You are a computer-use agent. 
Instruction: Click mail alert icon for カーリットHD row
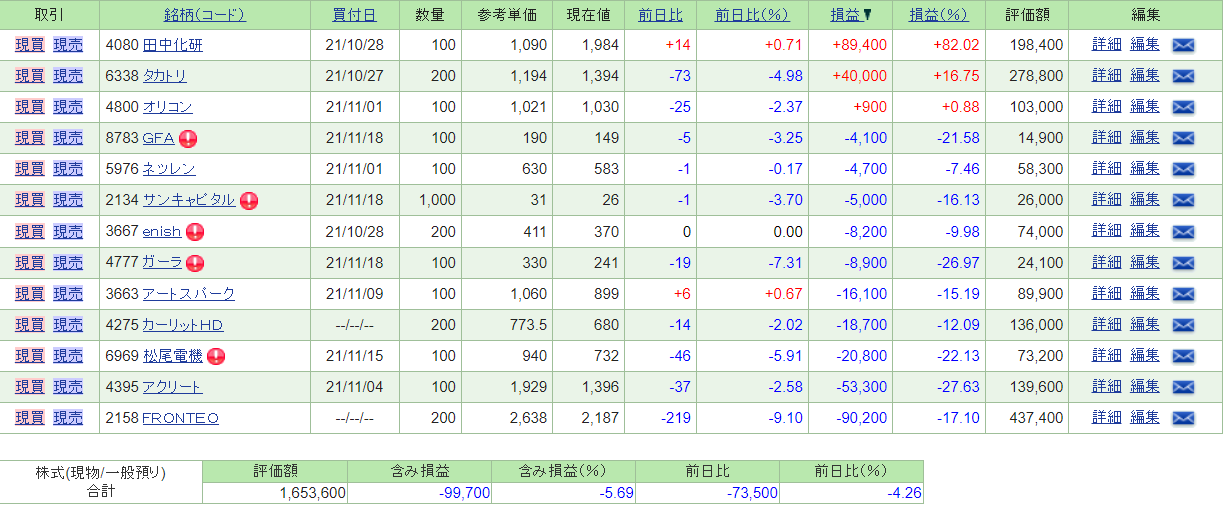pyautogui.click(x=1183, y=325)
